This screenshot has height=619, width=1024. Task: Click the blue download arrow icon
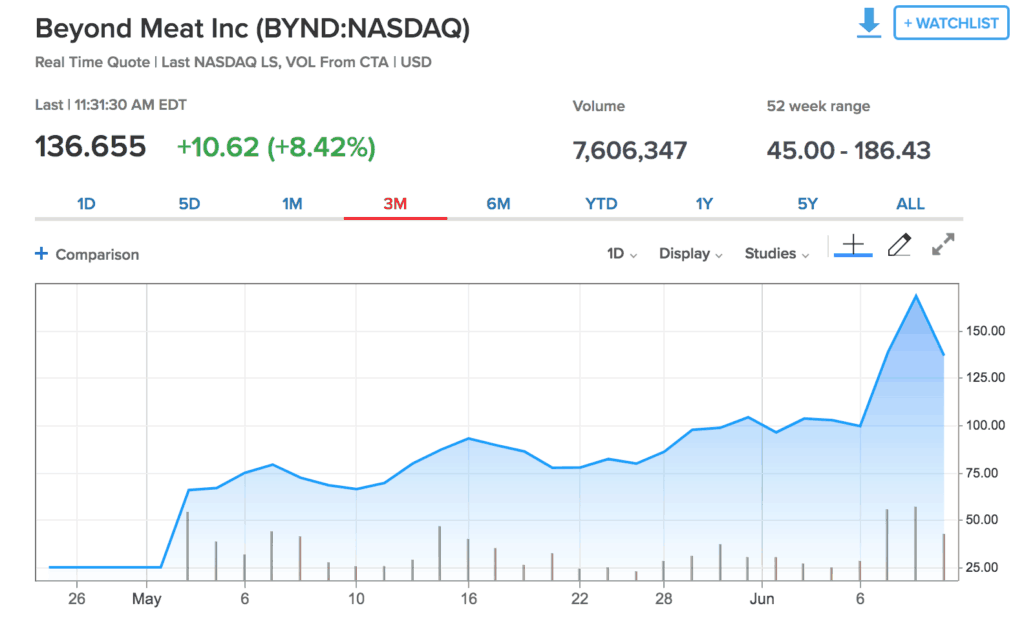868,23
